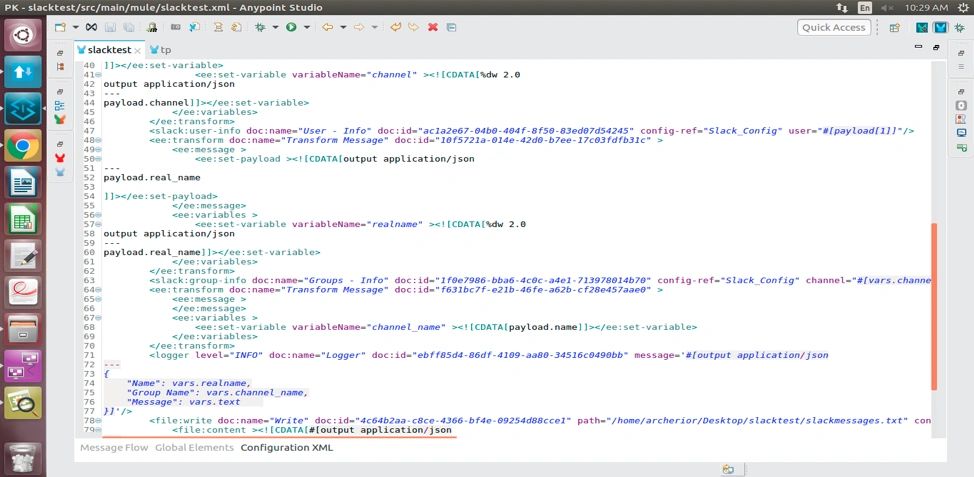Click the user credentials toolbar icon
This screenshot has height=477, width=974.
pyautogui.click(x=152, y=27)
